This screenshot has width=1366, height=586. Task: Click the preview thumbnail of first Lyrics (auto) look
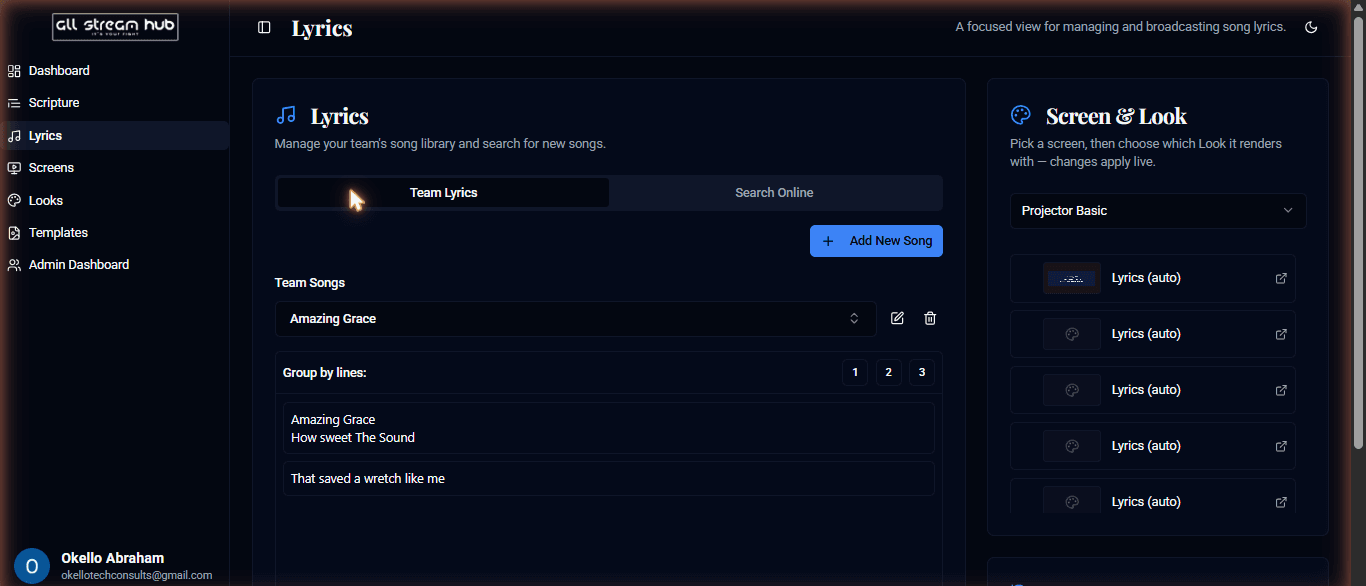click(1072, 278)
